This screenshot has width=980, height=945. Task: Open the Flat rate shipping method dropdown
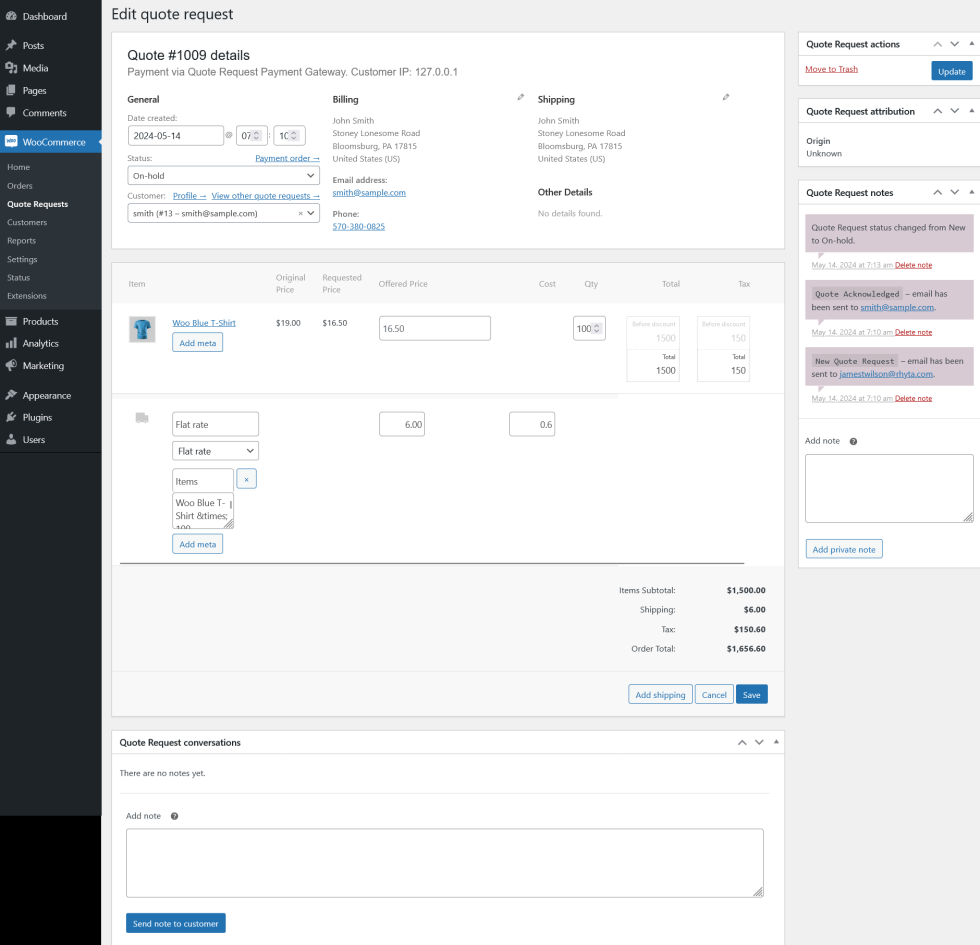pyautogui.click(x=215, y=451)
